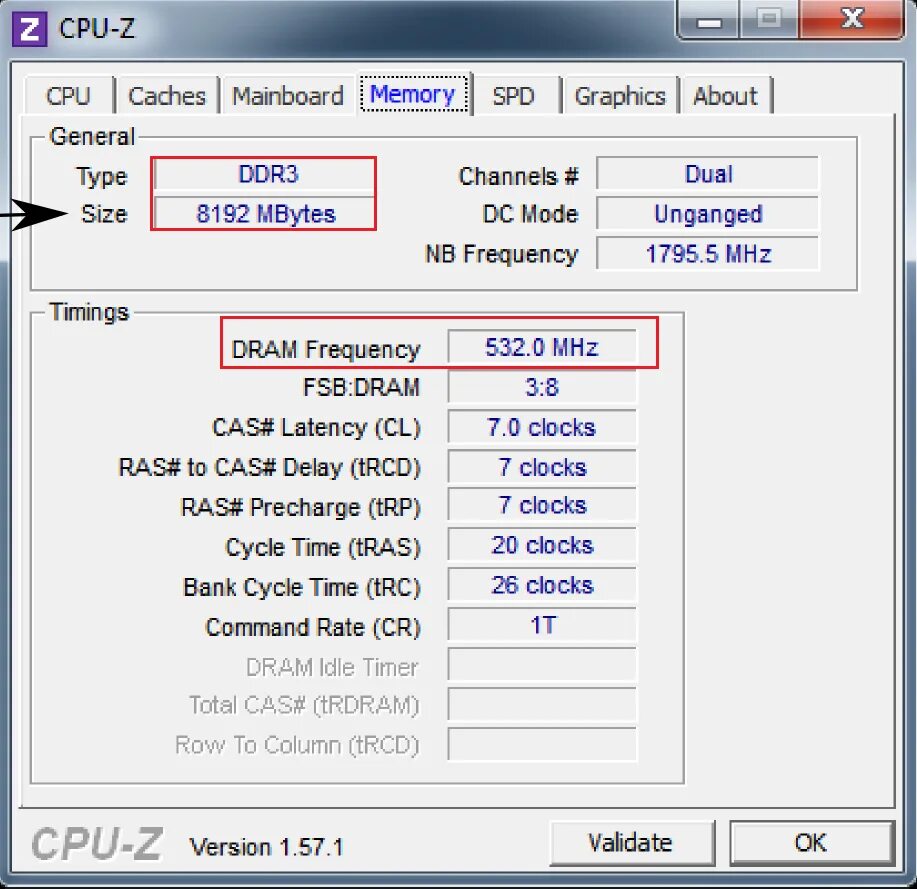Image resolution: width=917 pixels, height=889 pixels.
Task: Click the 'Cycle Time (tRAS)' label
Action: tap(323, 547)
